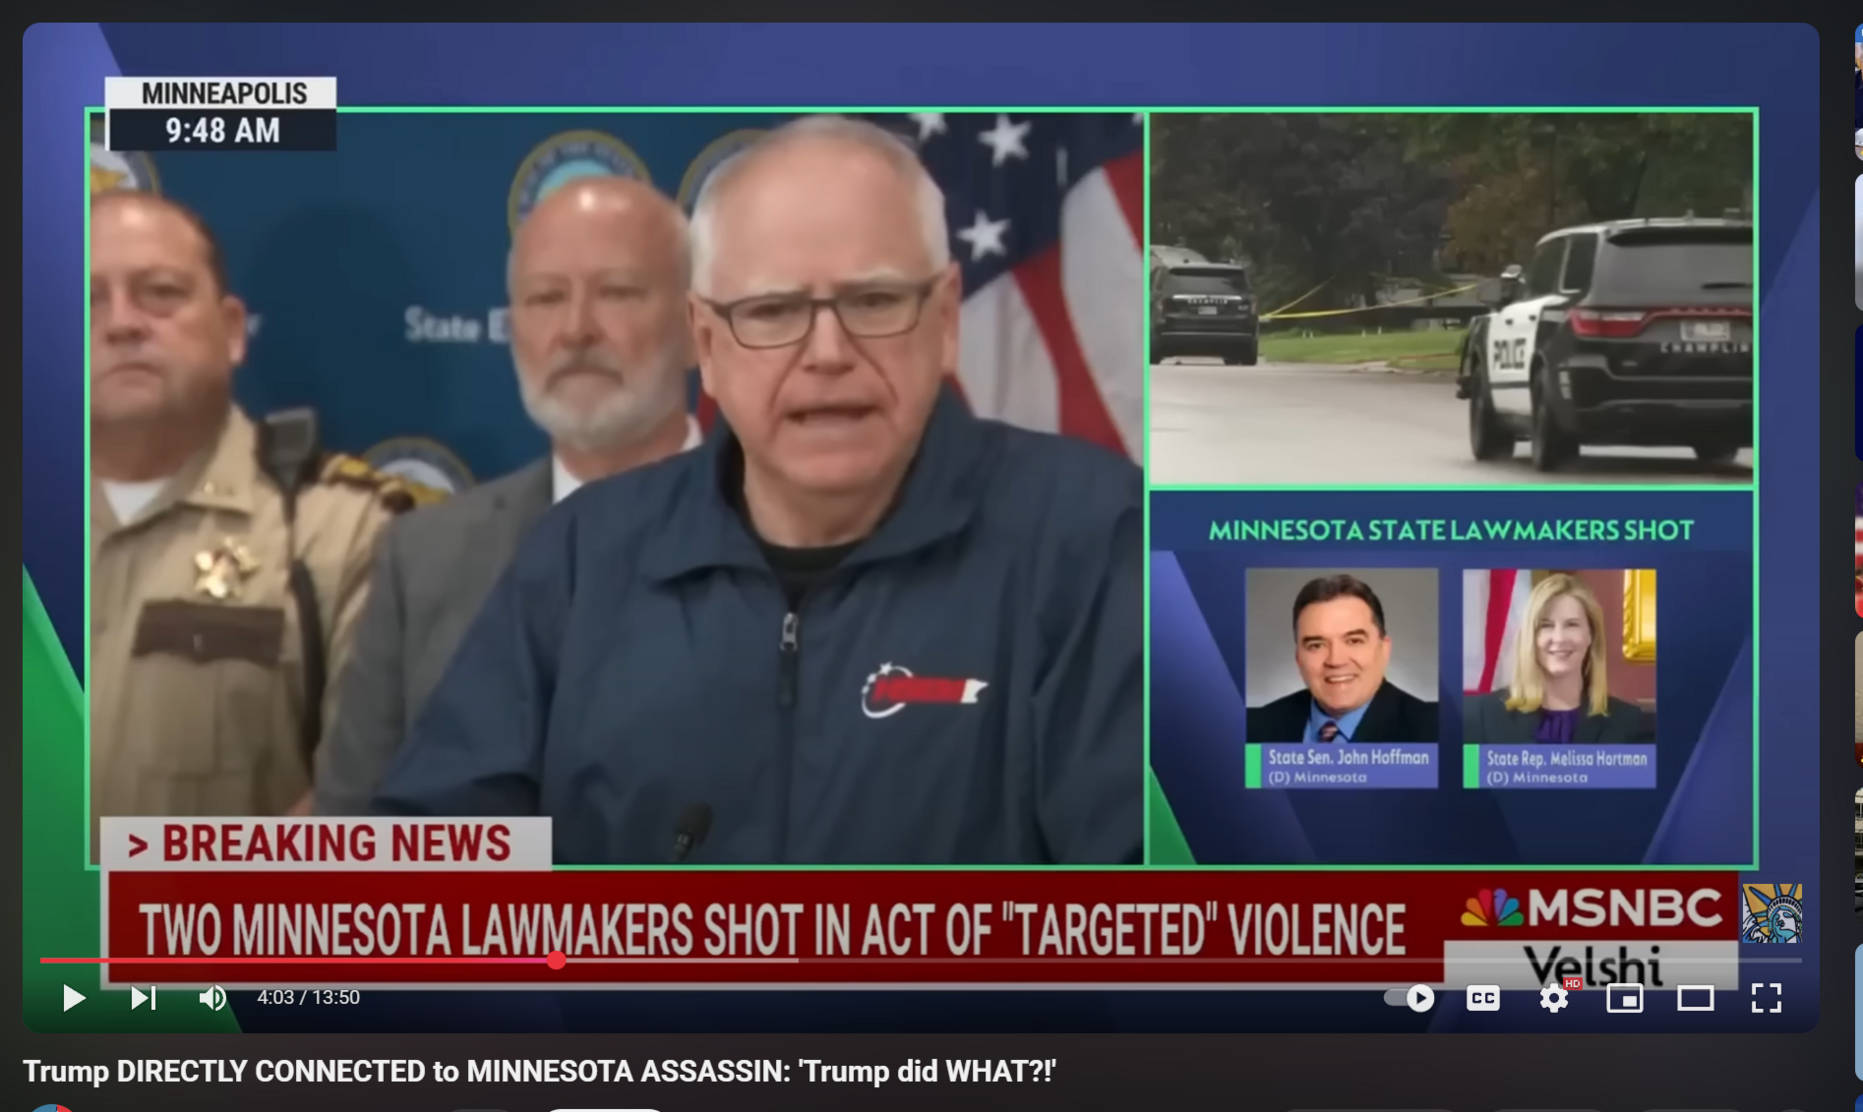Turn on closed captions
The width and height of the screenshot is (1863, 1112).
pyautogui.click(x=1482, y=997)
